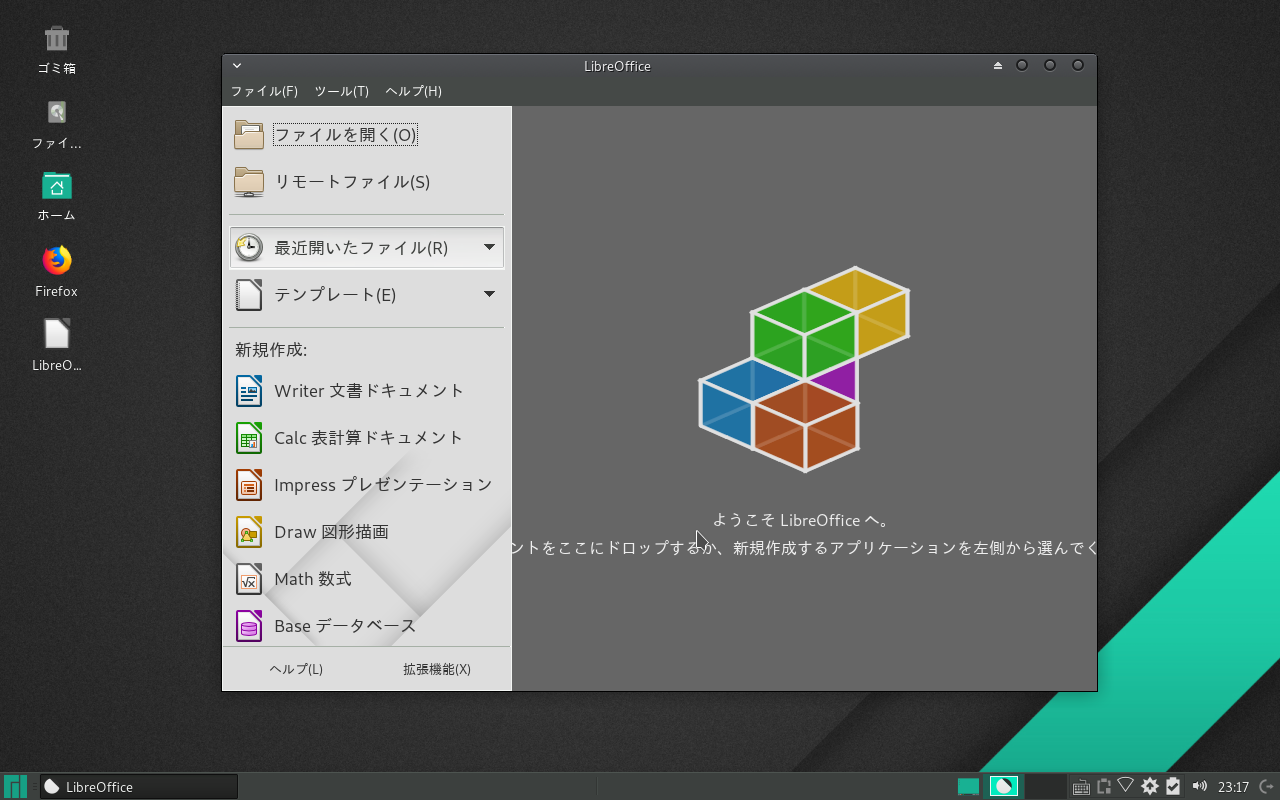Viewport: 1280px width, 800px height.
Task: Click the Math formula icon
Action: point(249,579)
